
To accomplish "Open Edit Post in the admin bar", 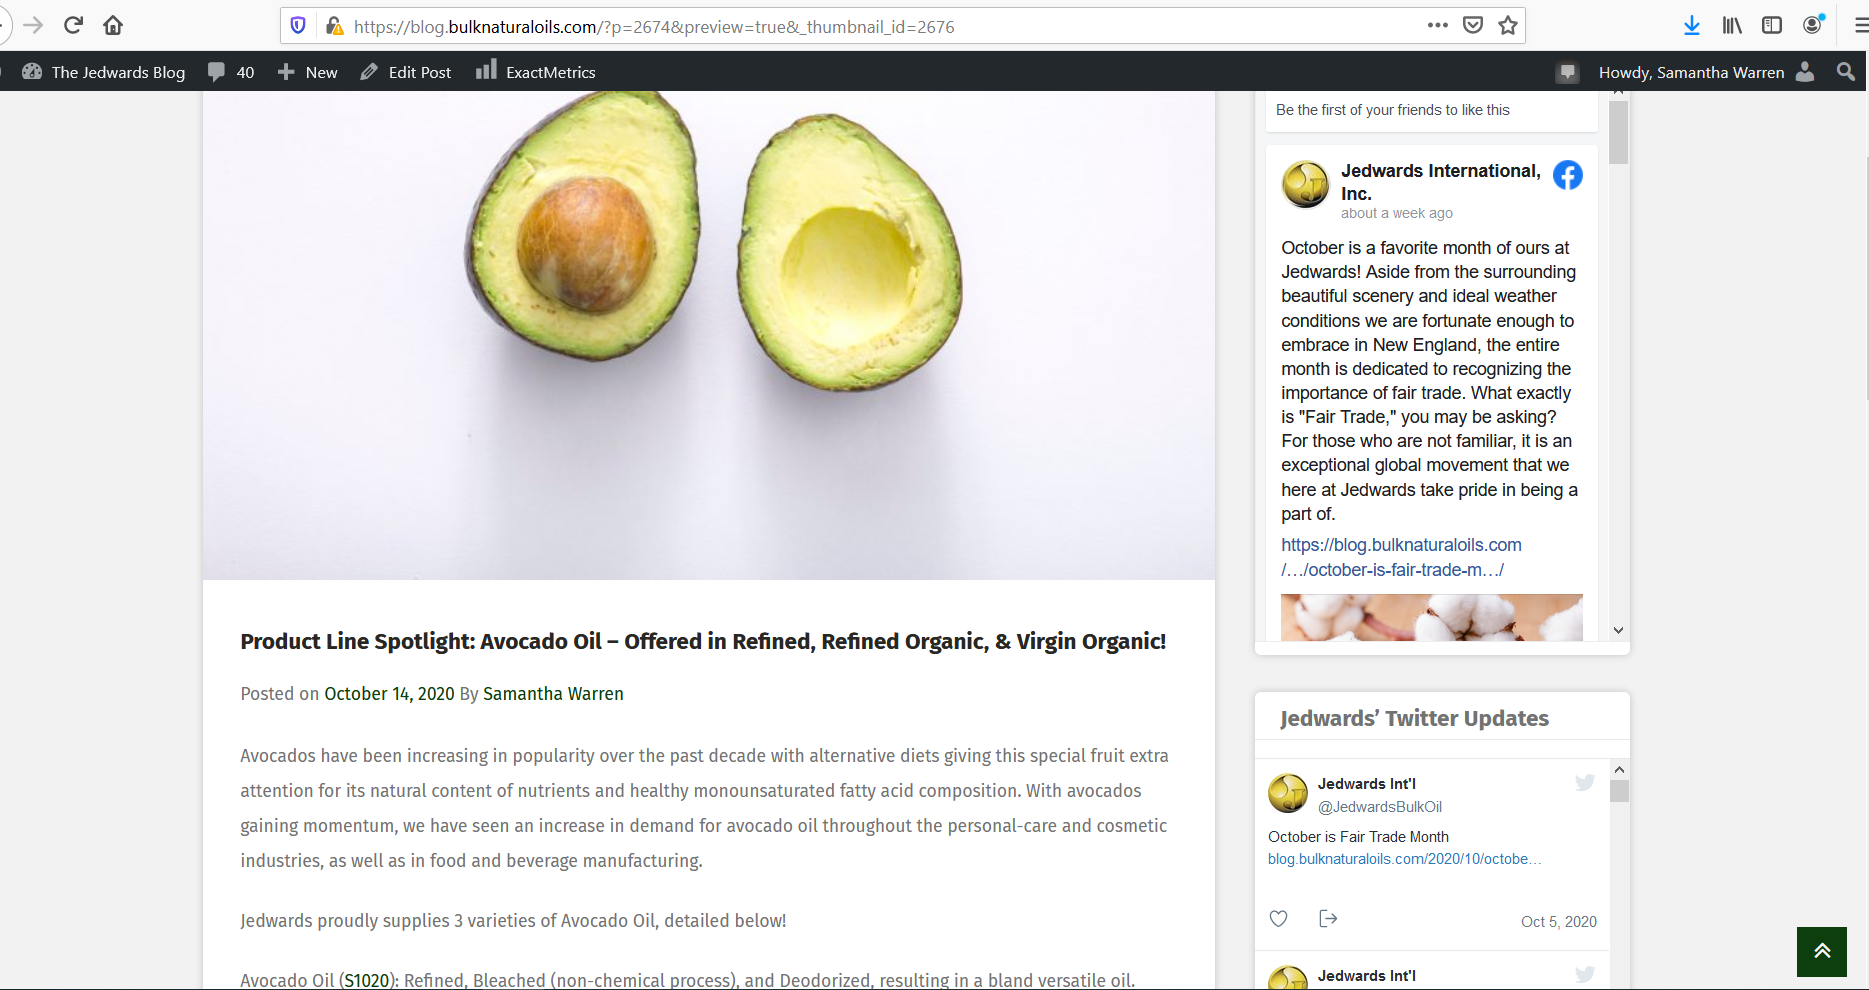I will 406,72.
